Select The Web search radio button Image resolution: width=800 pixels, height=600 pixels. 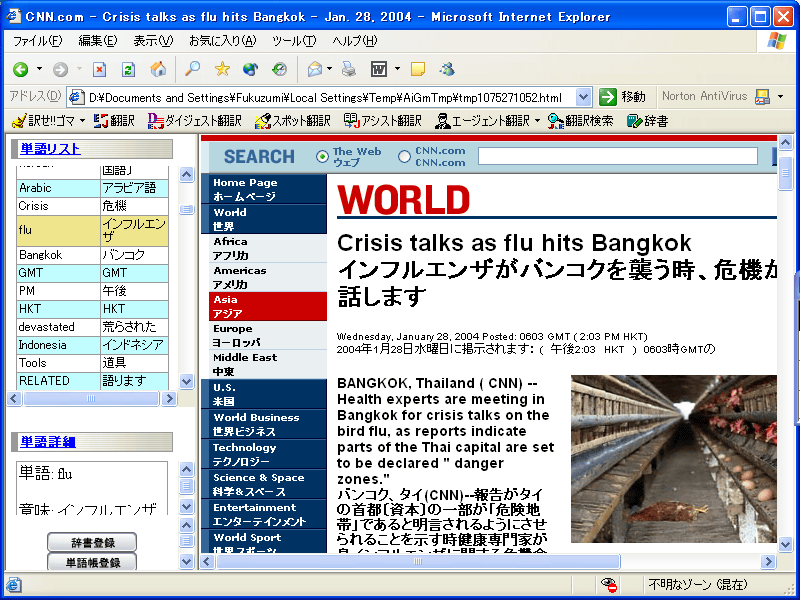click(x=322, y=157)
